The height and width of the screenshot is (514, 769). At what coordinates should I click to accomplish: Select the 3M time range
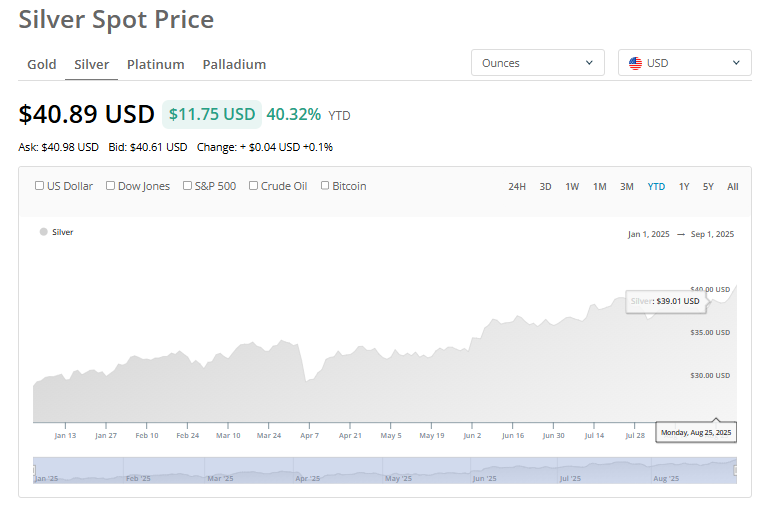[x=627, y=187]
